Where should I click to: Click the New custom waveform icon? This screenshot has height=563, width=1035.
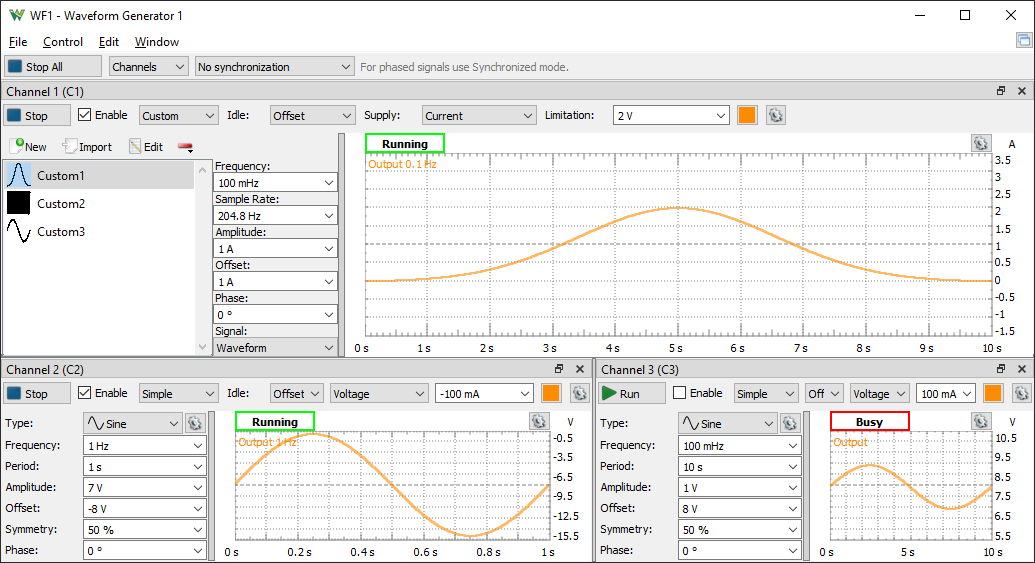pos(18,146)
